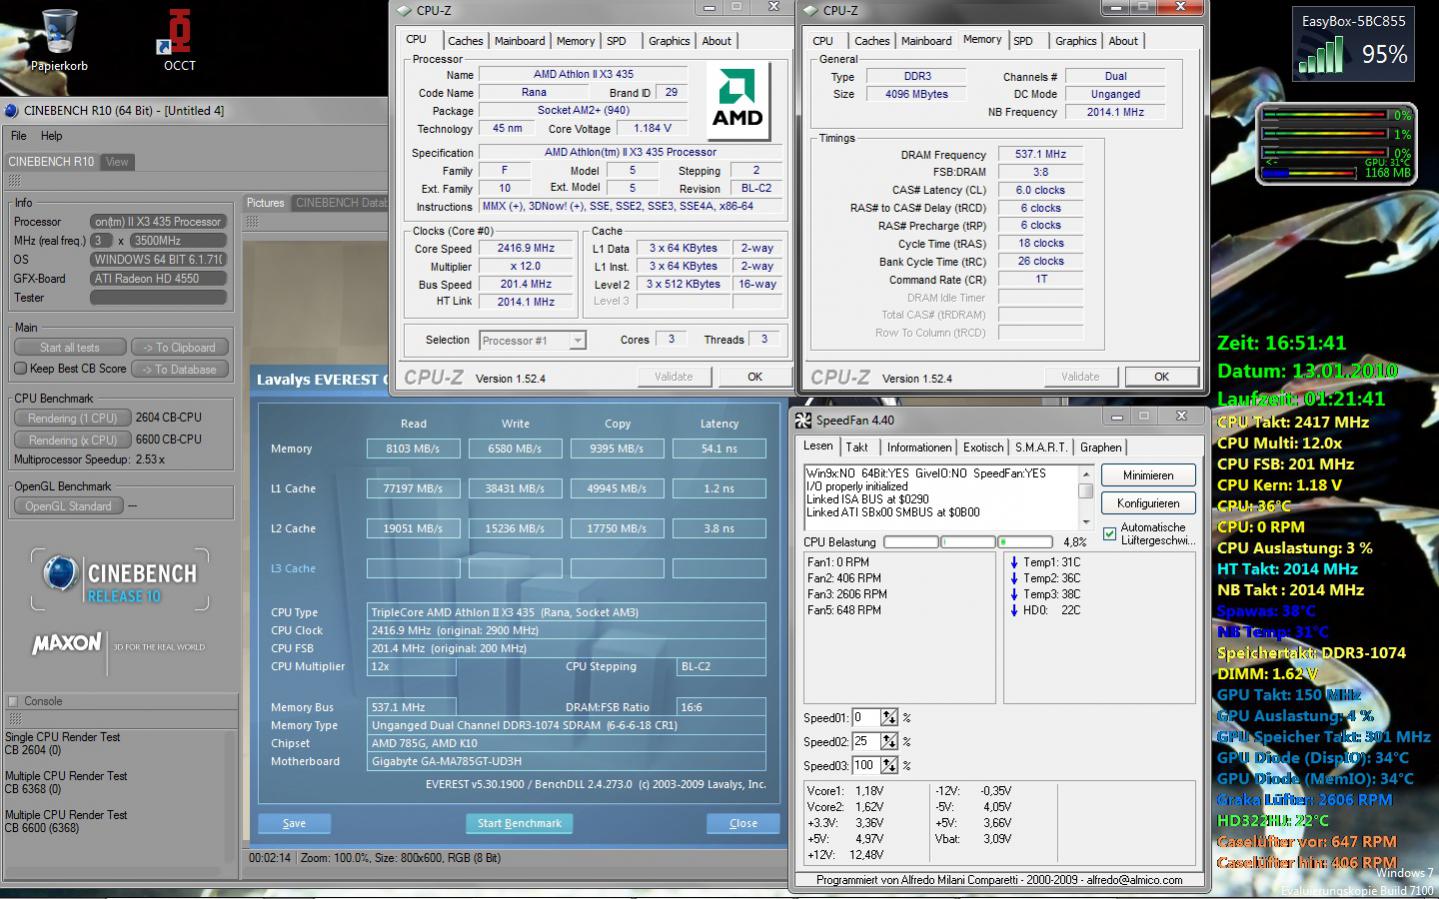Screen dimensions: 1439x899
Task: Click the EasyBox WLAN signal strength icon
Action: [1321, 56]
